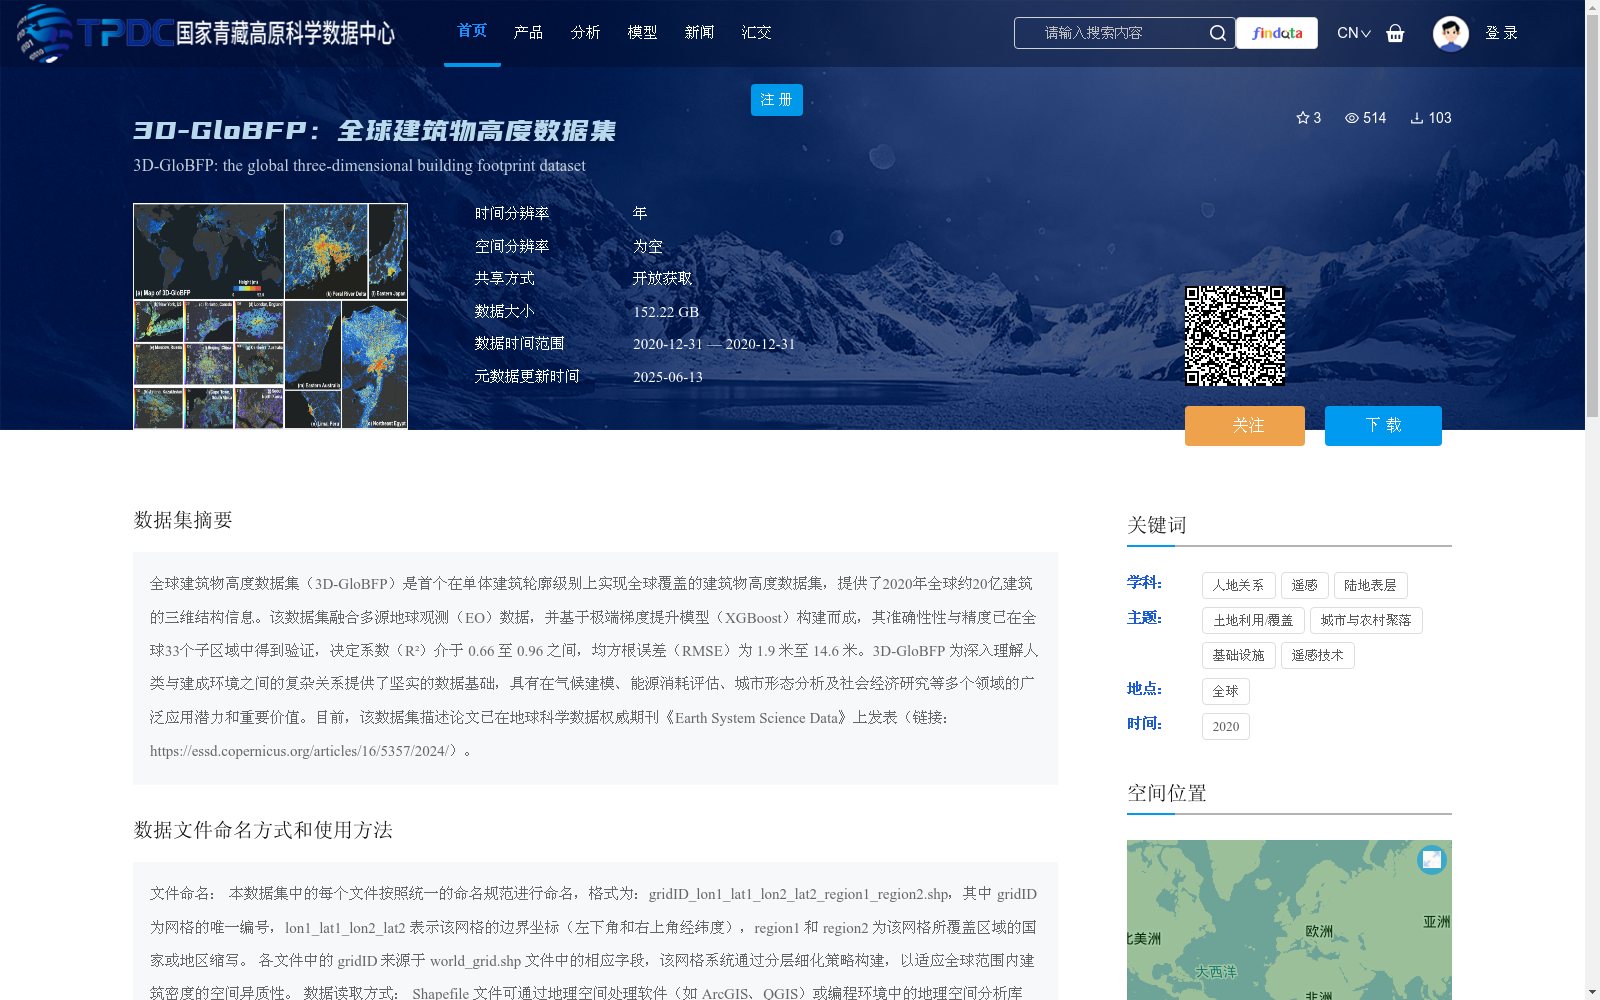Expand the map to fullscreen

click(x=1430, y=858)
